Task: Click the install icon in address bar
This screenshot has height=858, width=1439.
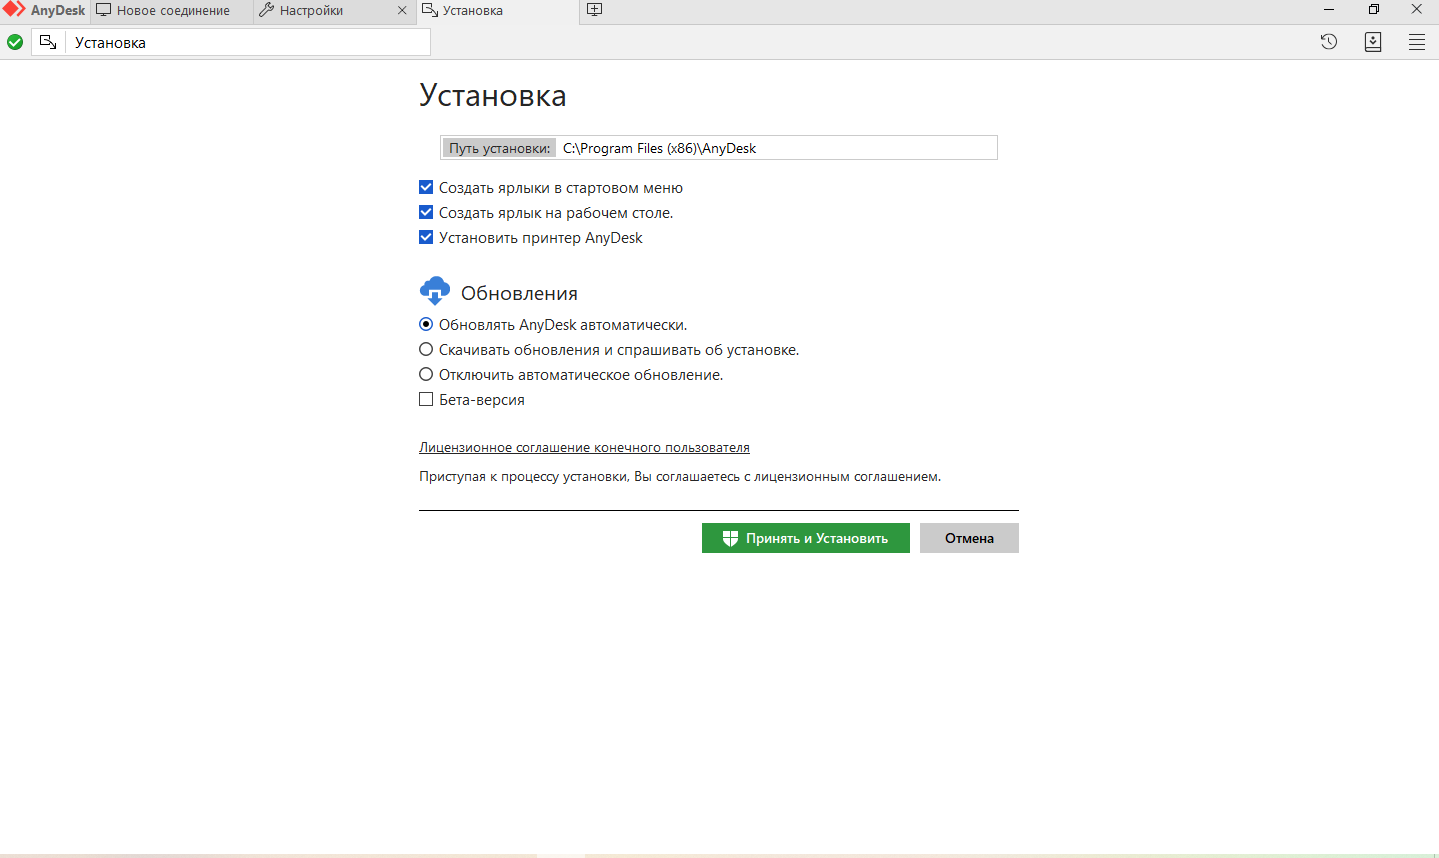Action: point(48,42)
